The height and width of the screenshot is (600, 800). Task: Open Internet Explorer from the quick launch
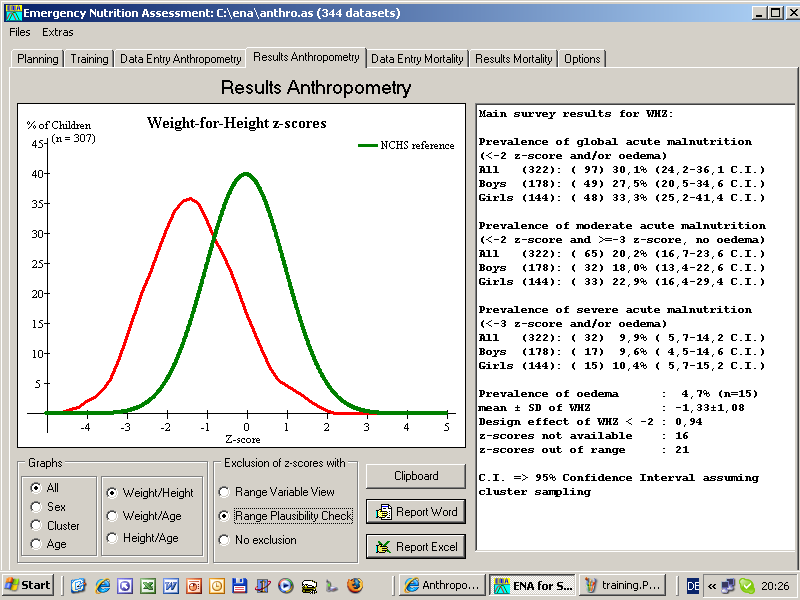(x=101, y=585)
